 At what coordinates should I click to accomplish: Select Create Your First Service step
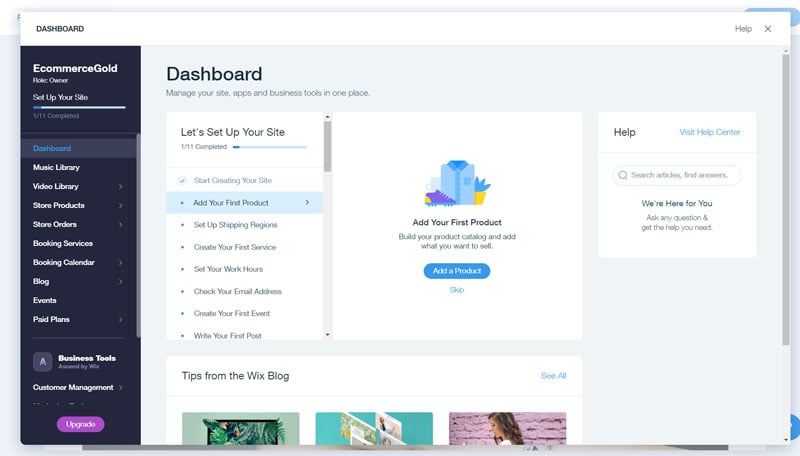click(245, 247)
